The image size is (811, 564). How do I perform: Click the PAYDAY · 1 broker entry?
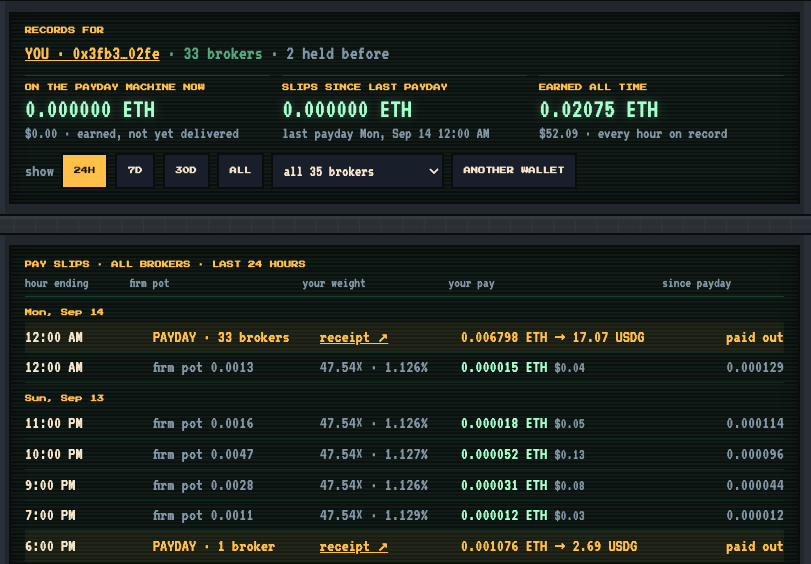point(214,547)
